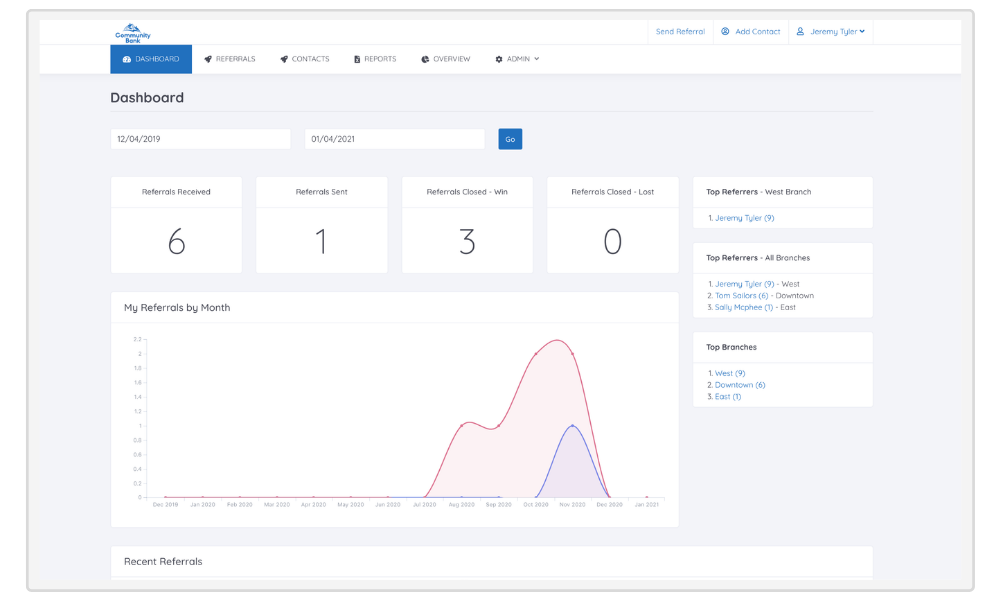Viewport: 1000px width, 600px height.
Task: Click the Community Bank logo
Action: tap(133, 33)
